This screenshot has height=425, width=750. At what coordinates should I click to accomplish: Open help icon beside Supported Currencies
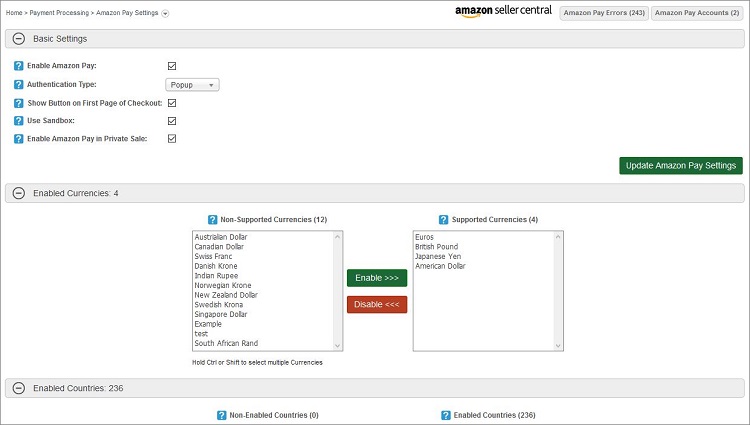coord(443,220)
